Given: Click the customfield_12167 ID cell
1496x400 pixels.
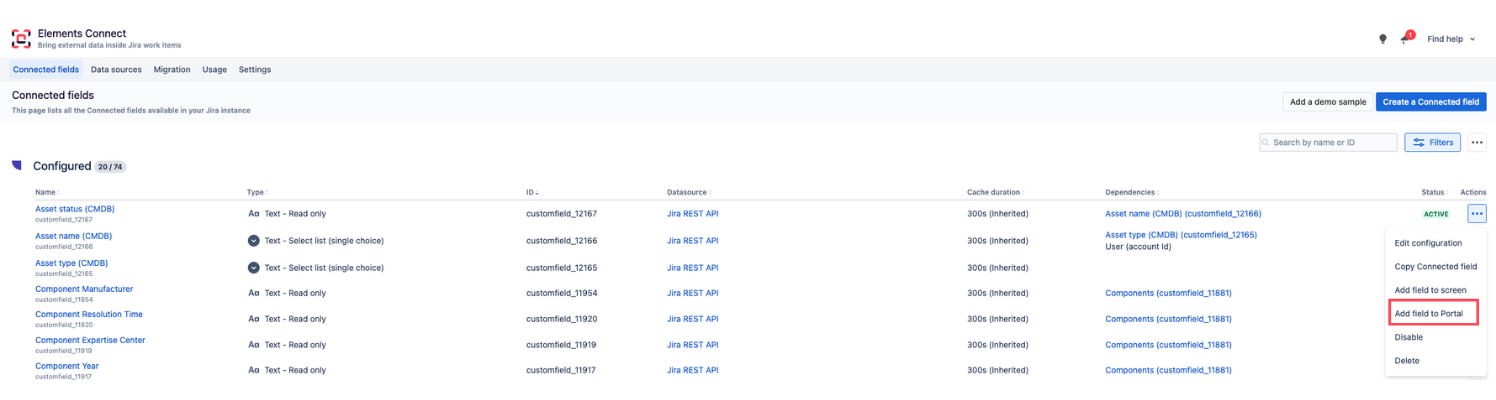Looking at the screenshot, I should pyautogui.click(x=562, y=213).
